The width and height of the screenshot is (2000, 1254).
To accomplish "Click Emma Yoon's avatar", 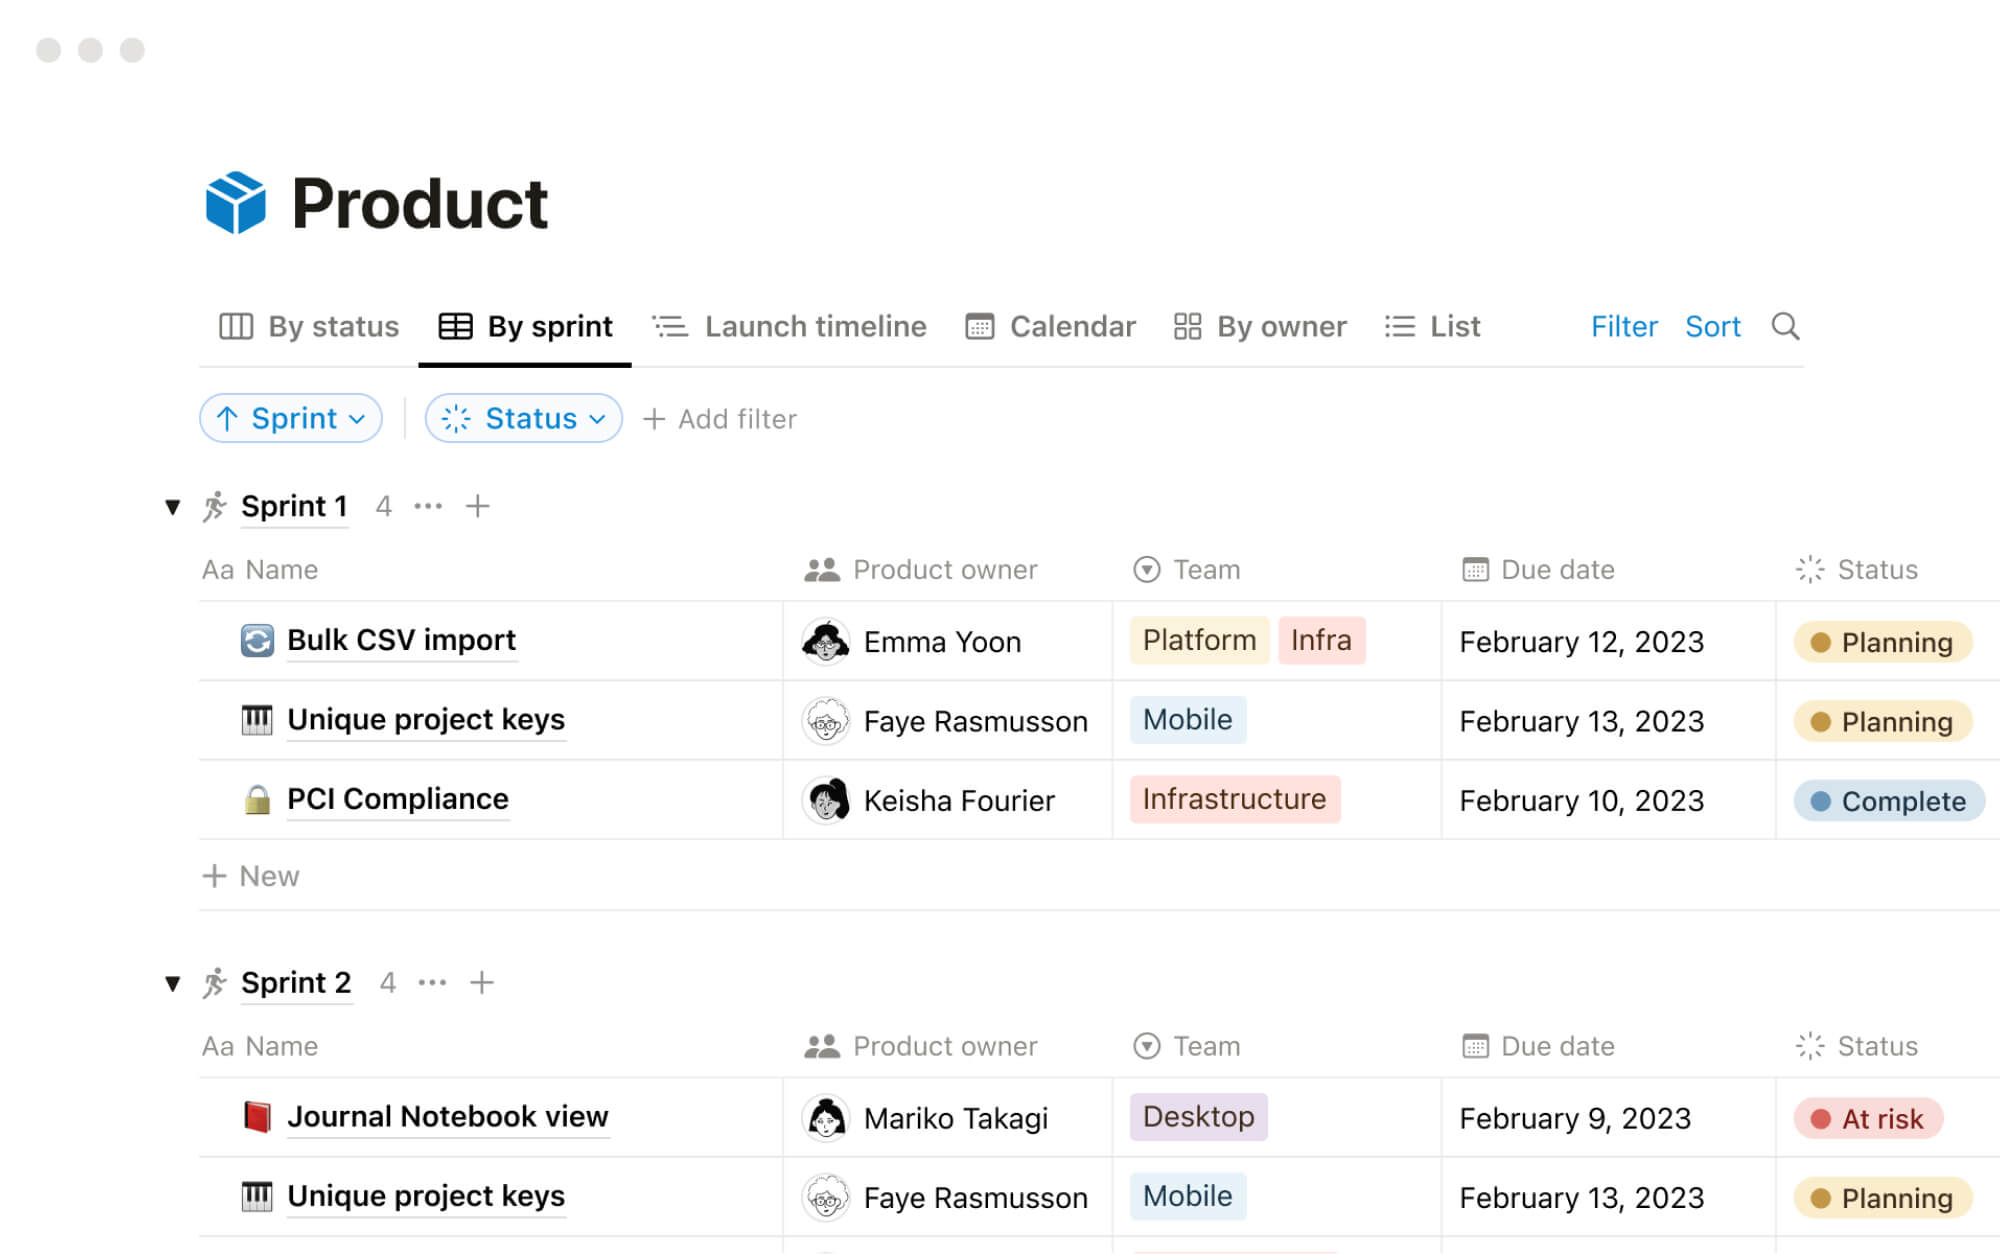I will pyautogui.click(x=826, y=641).
